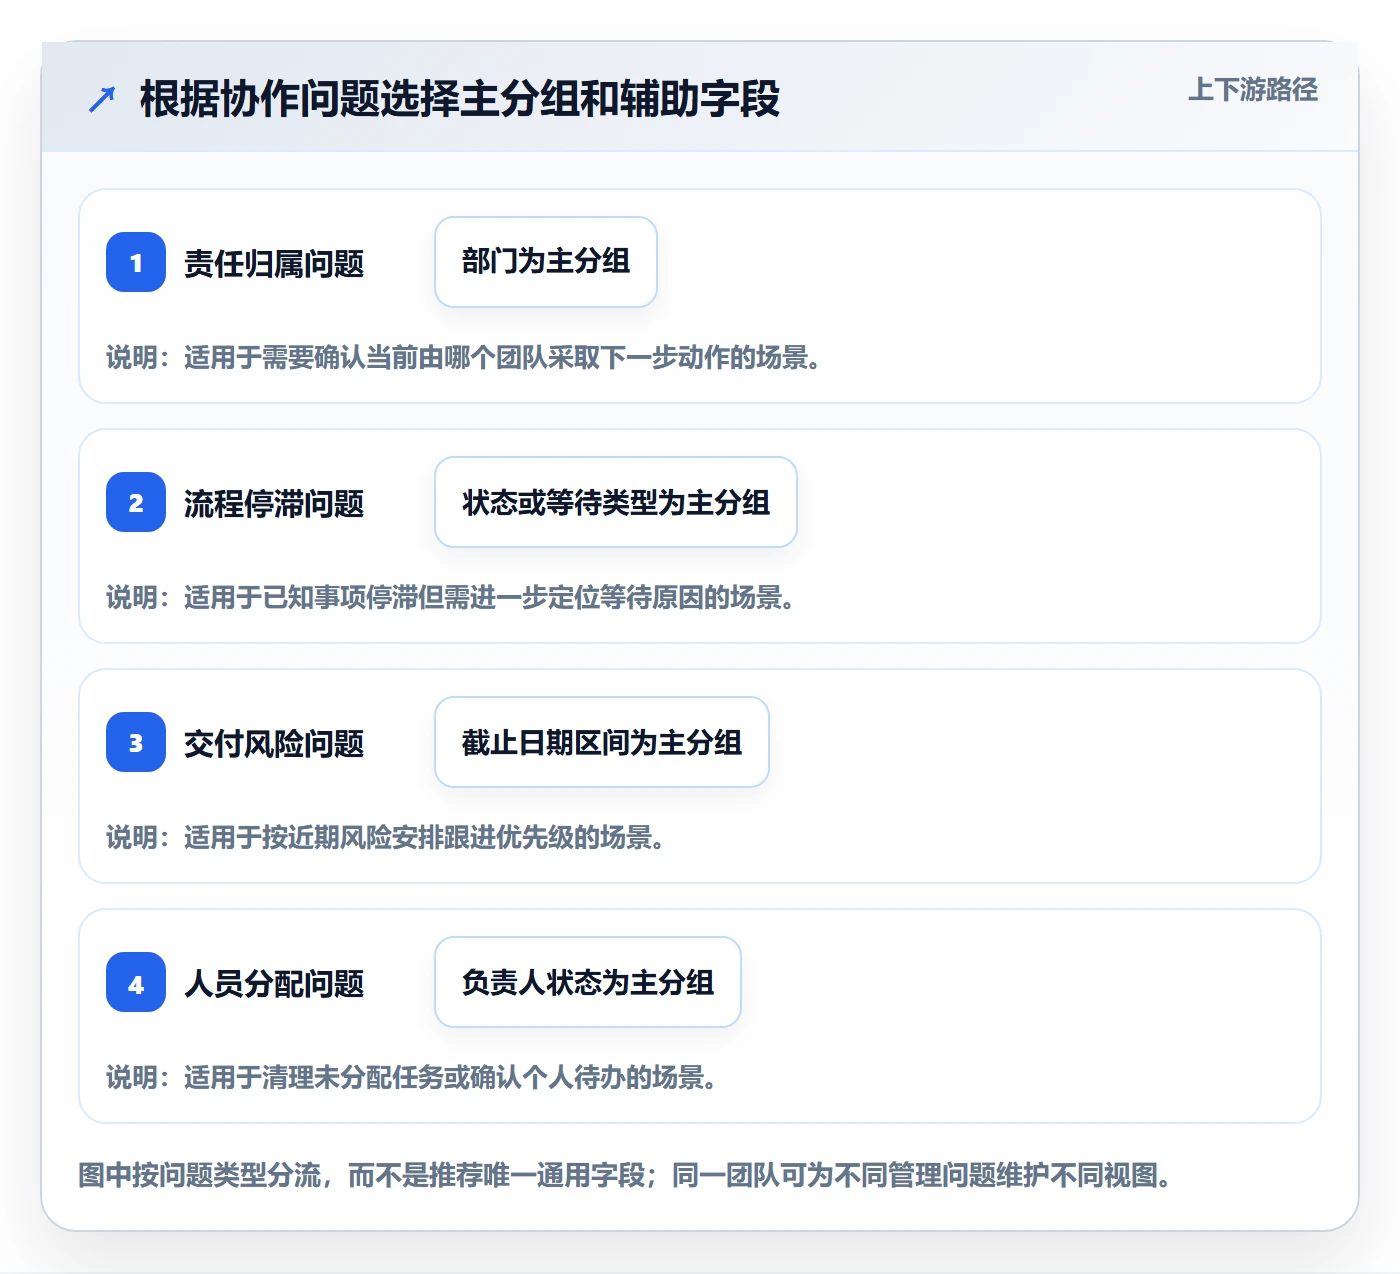The height and width of the screenshot is (1274, 1400).
Task: Click the 责任归属问题 title
Action: [x=274, y=264]
